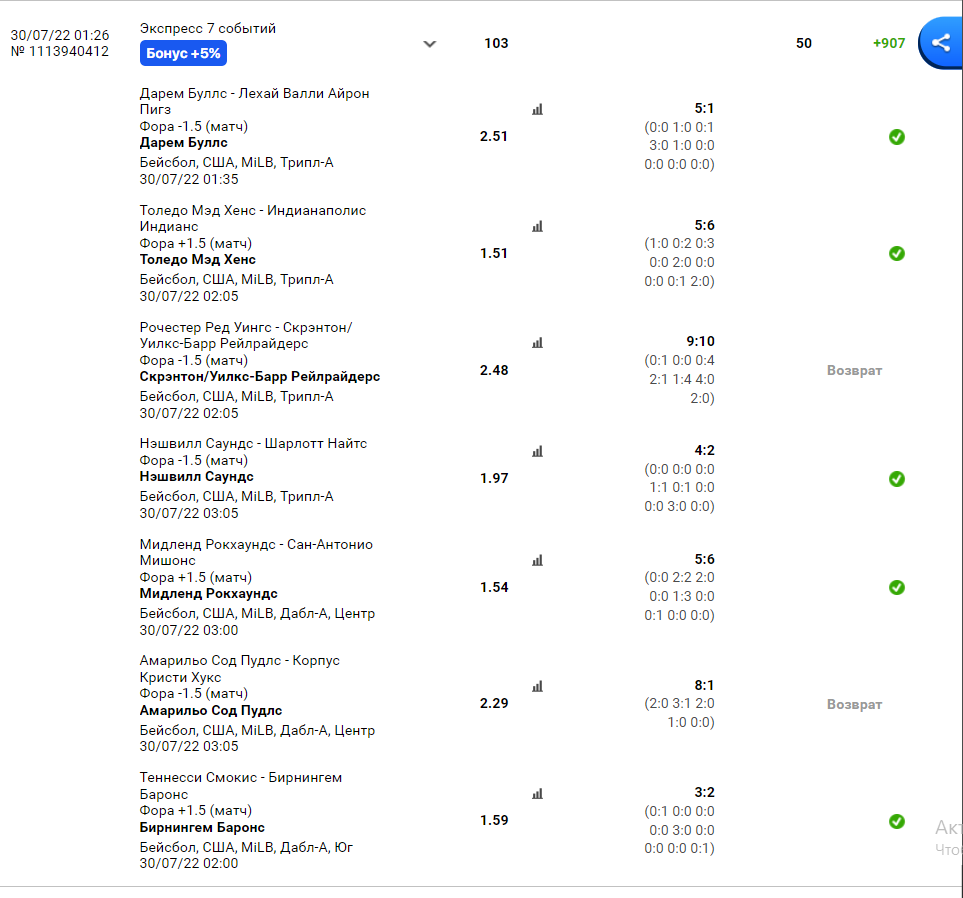The image size is (963, 898).
Task: Click bold selection Мидленд Рокхаундс
Action: 208,593
